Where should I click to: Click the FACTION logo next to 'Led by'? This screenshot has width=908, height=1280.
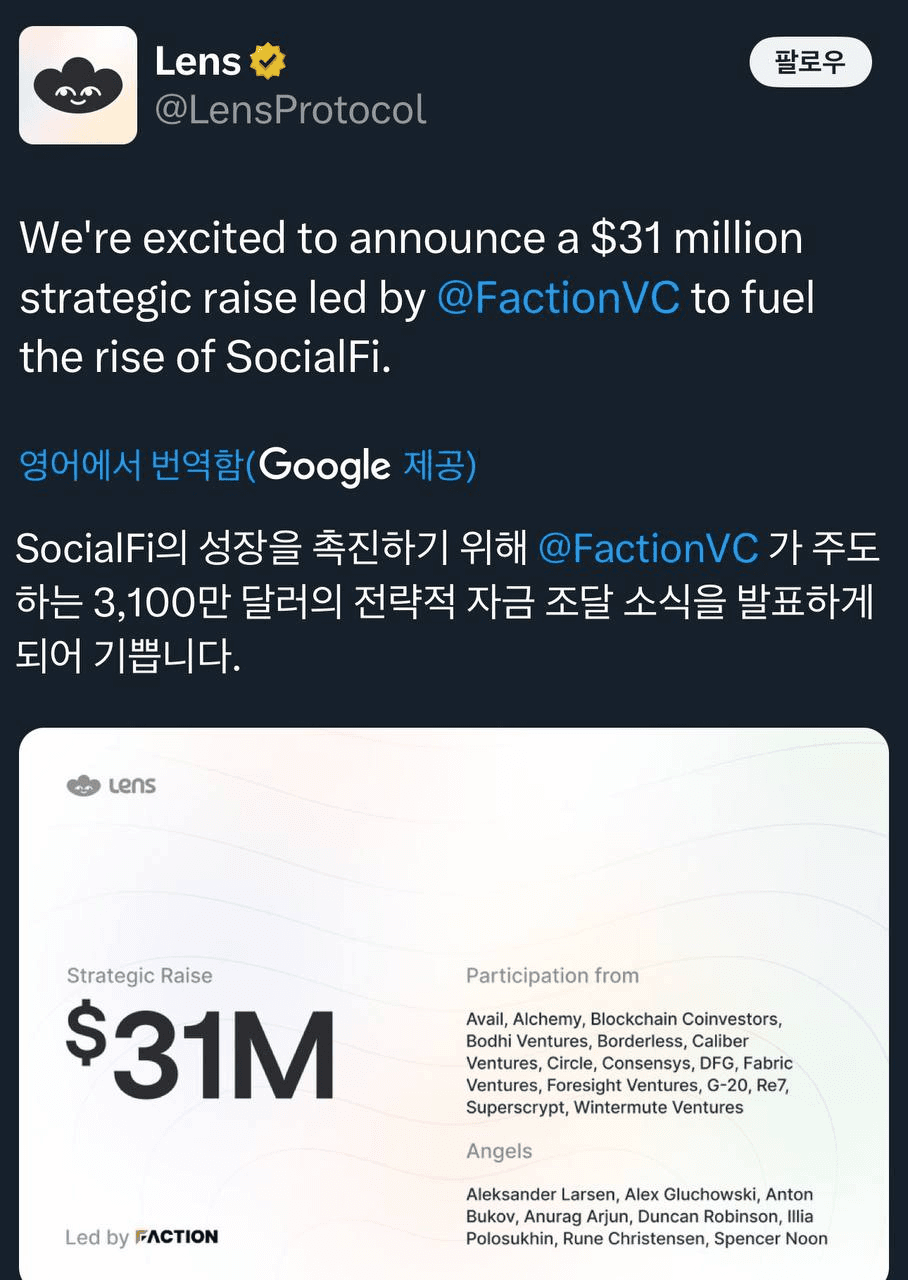[176, 1237]
